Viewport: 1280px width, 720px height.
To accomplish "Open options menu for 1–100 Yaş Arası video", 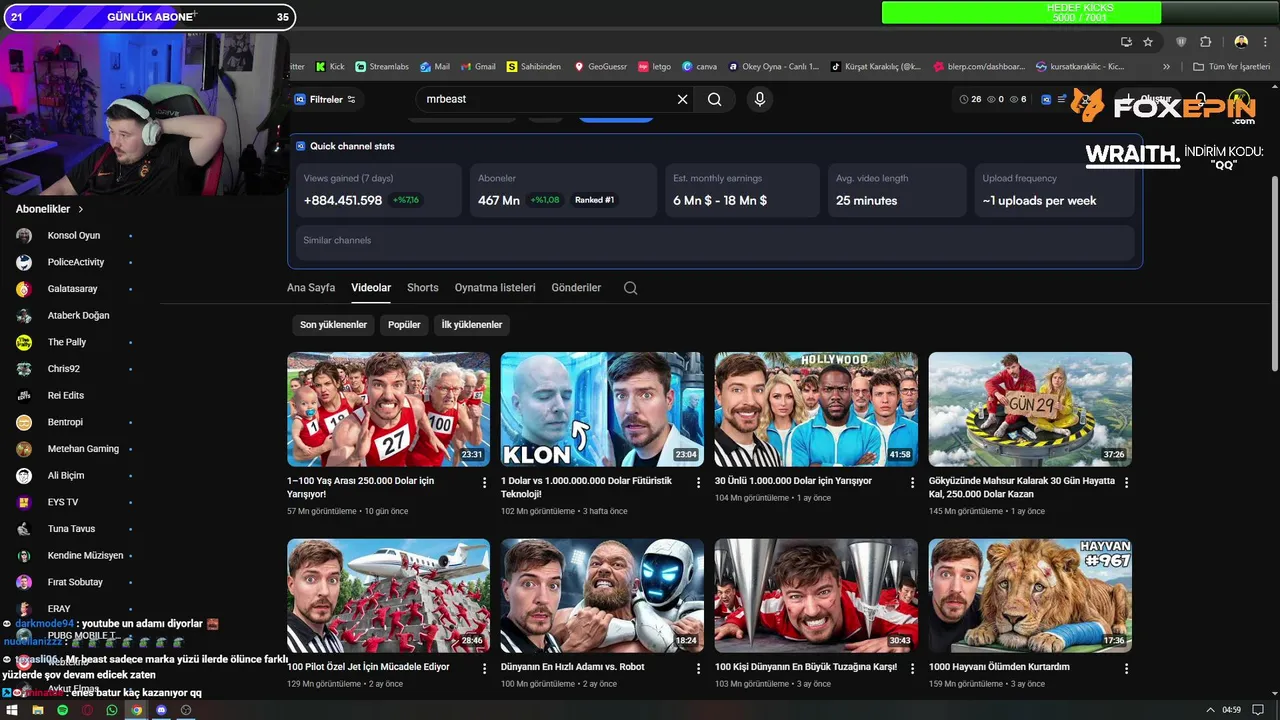I will 484,482.
